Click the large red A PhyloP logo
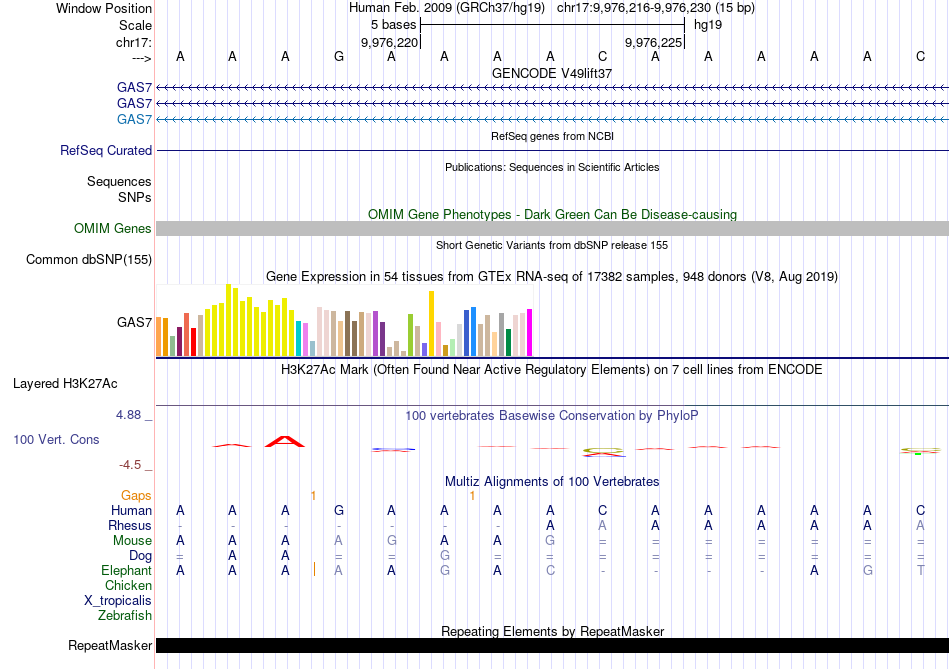This screenshot has height=669, width=950. click(x=285, y=441)
